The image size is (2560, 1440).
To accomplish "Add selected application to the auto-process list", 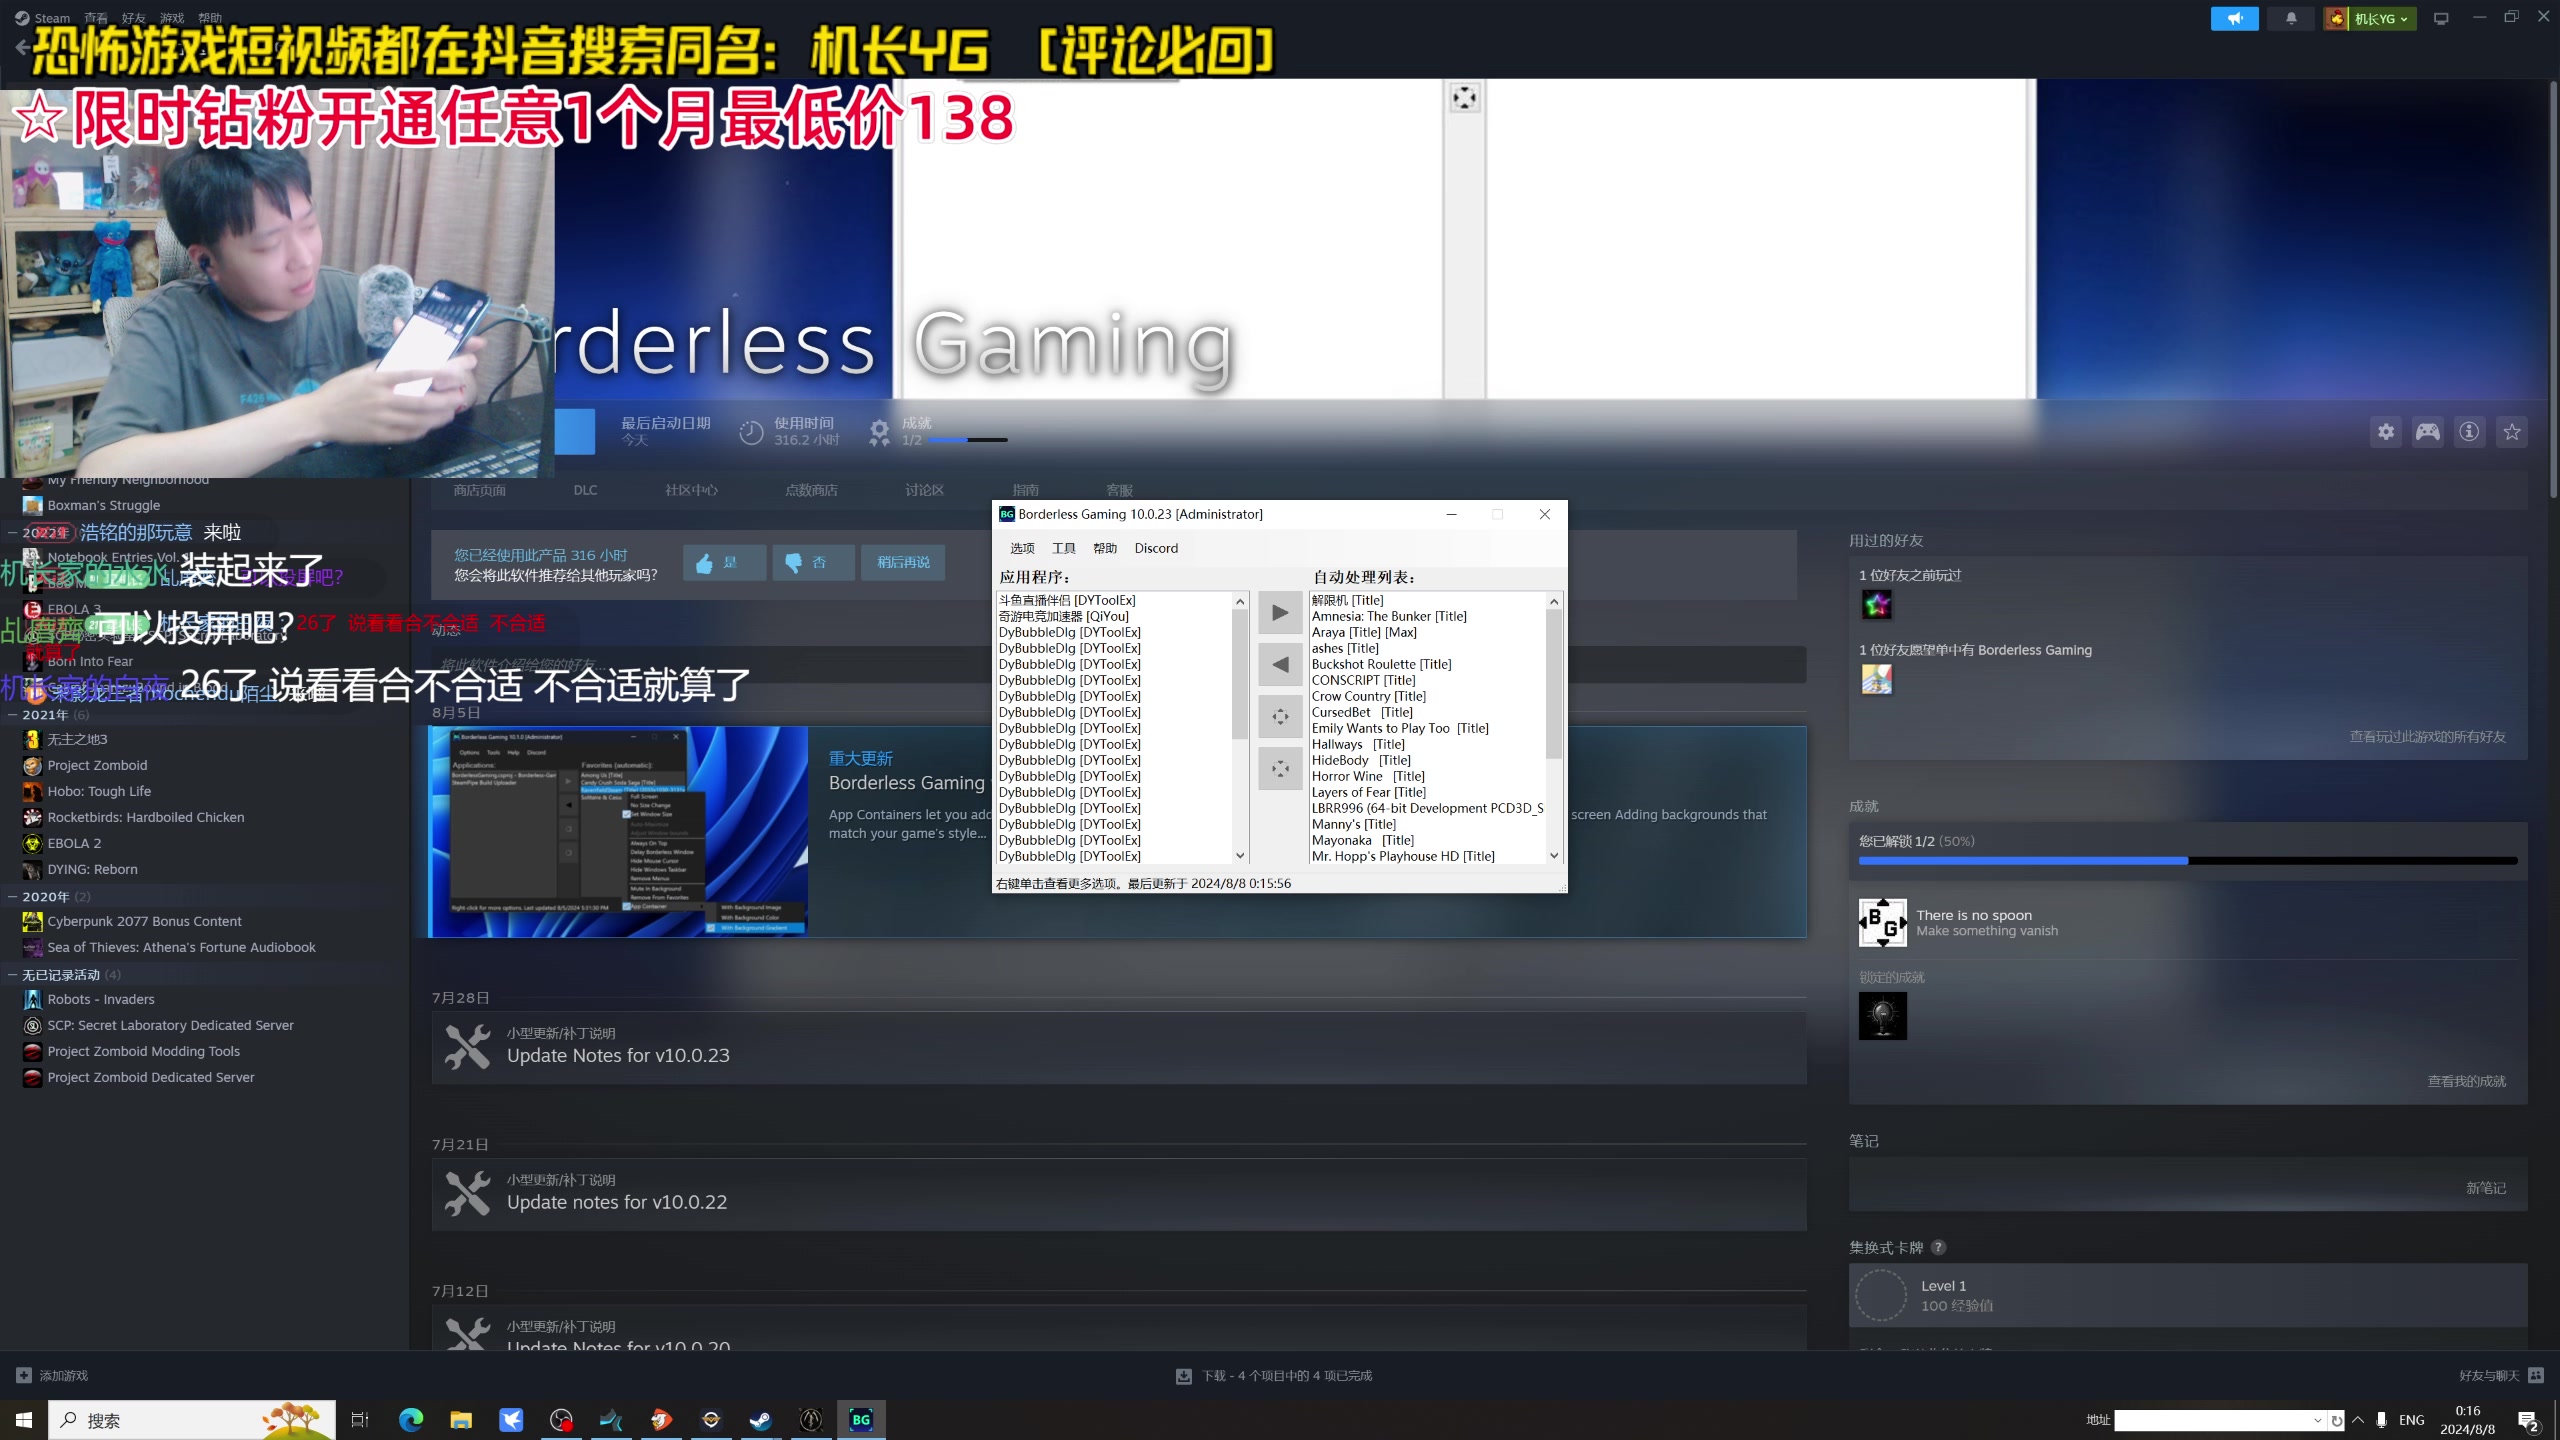I will pos(1280,612).
